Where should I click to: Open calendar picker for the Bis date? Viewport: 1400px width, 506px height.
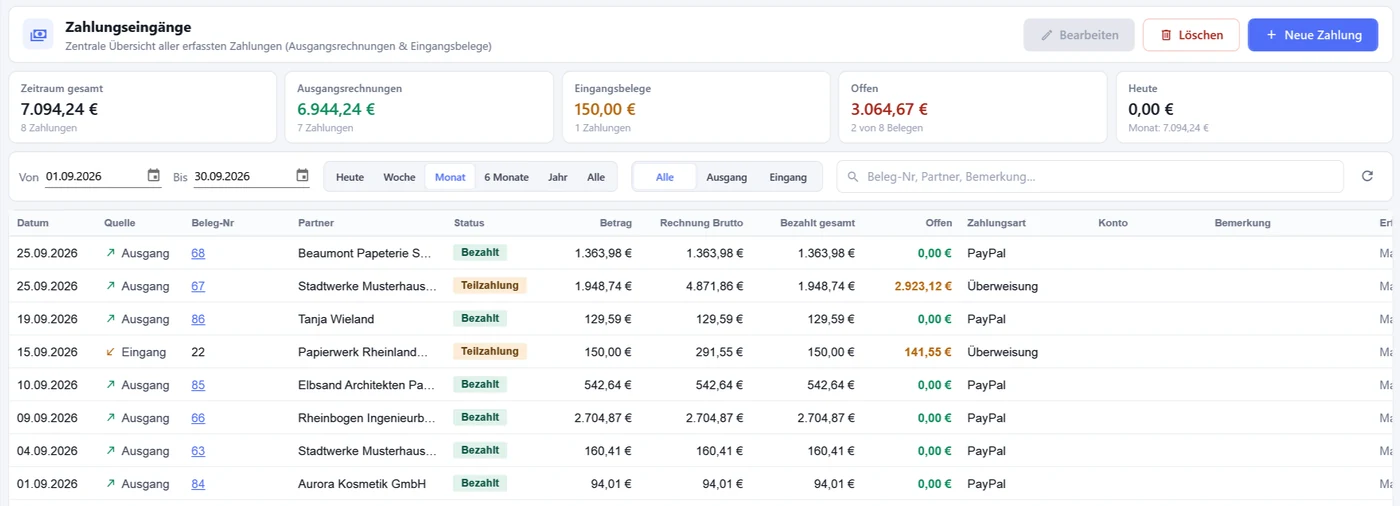(x=303, y=176)
